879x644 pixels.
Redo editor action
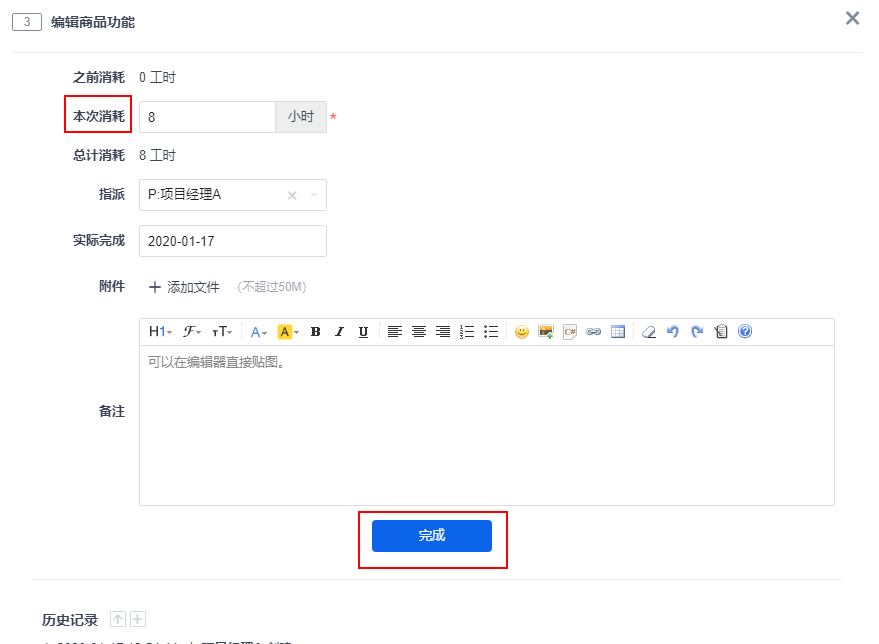[x=697, y=332]
